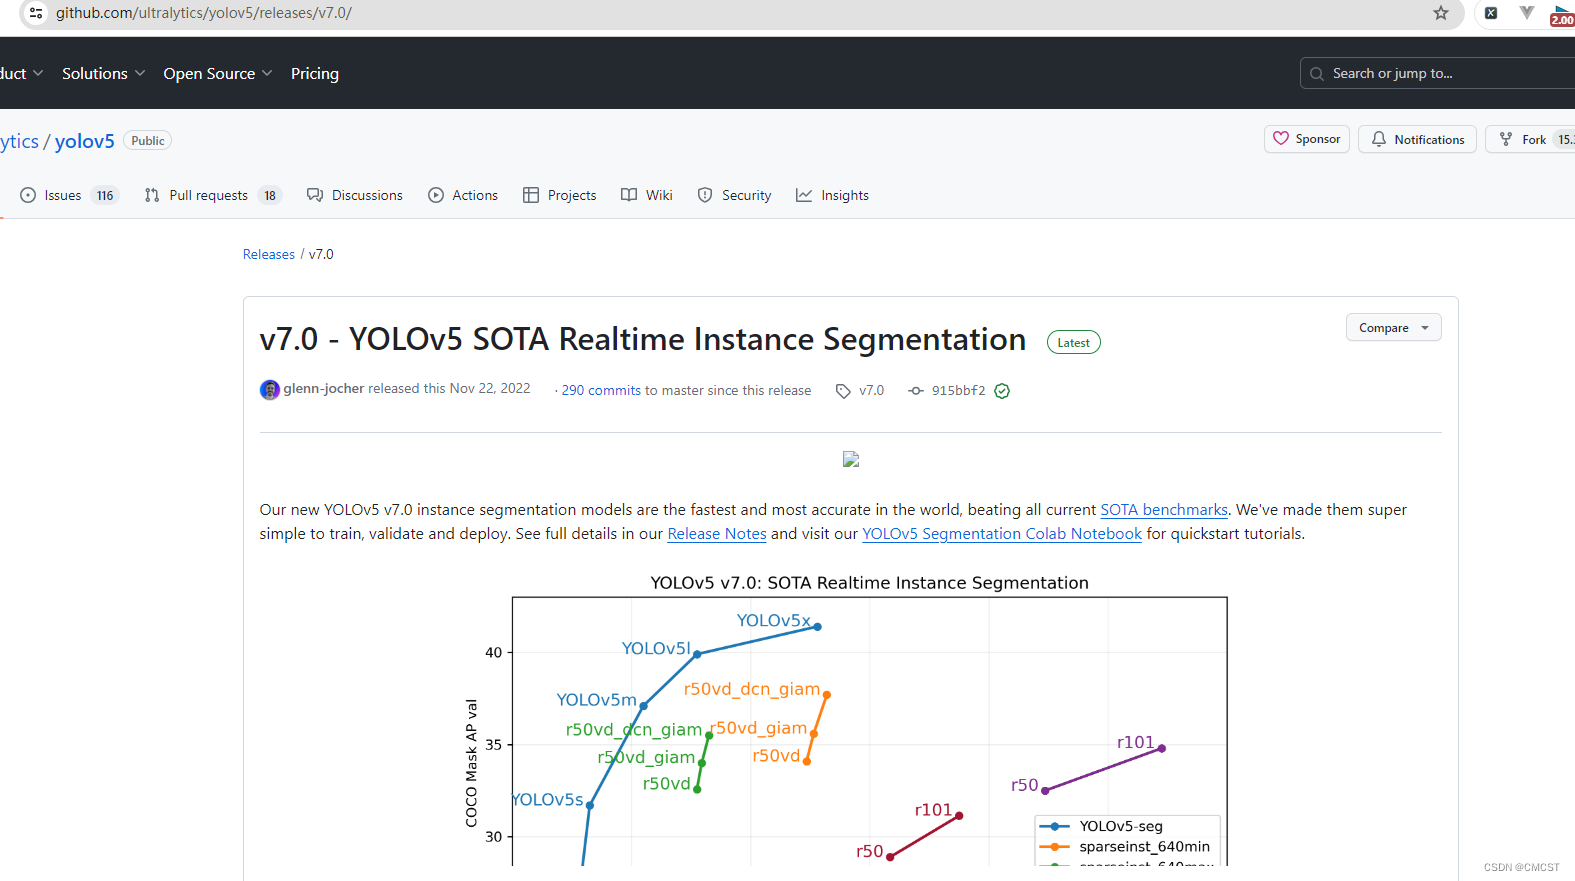The height and width of the screenshot is (881, 1575).
Task: Open the Issues tab
Action: point(69,195)
